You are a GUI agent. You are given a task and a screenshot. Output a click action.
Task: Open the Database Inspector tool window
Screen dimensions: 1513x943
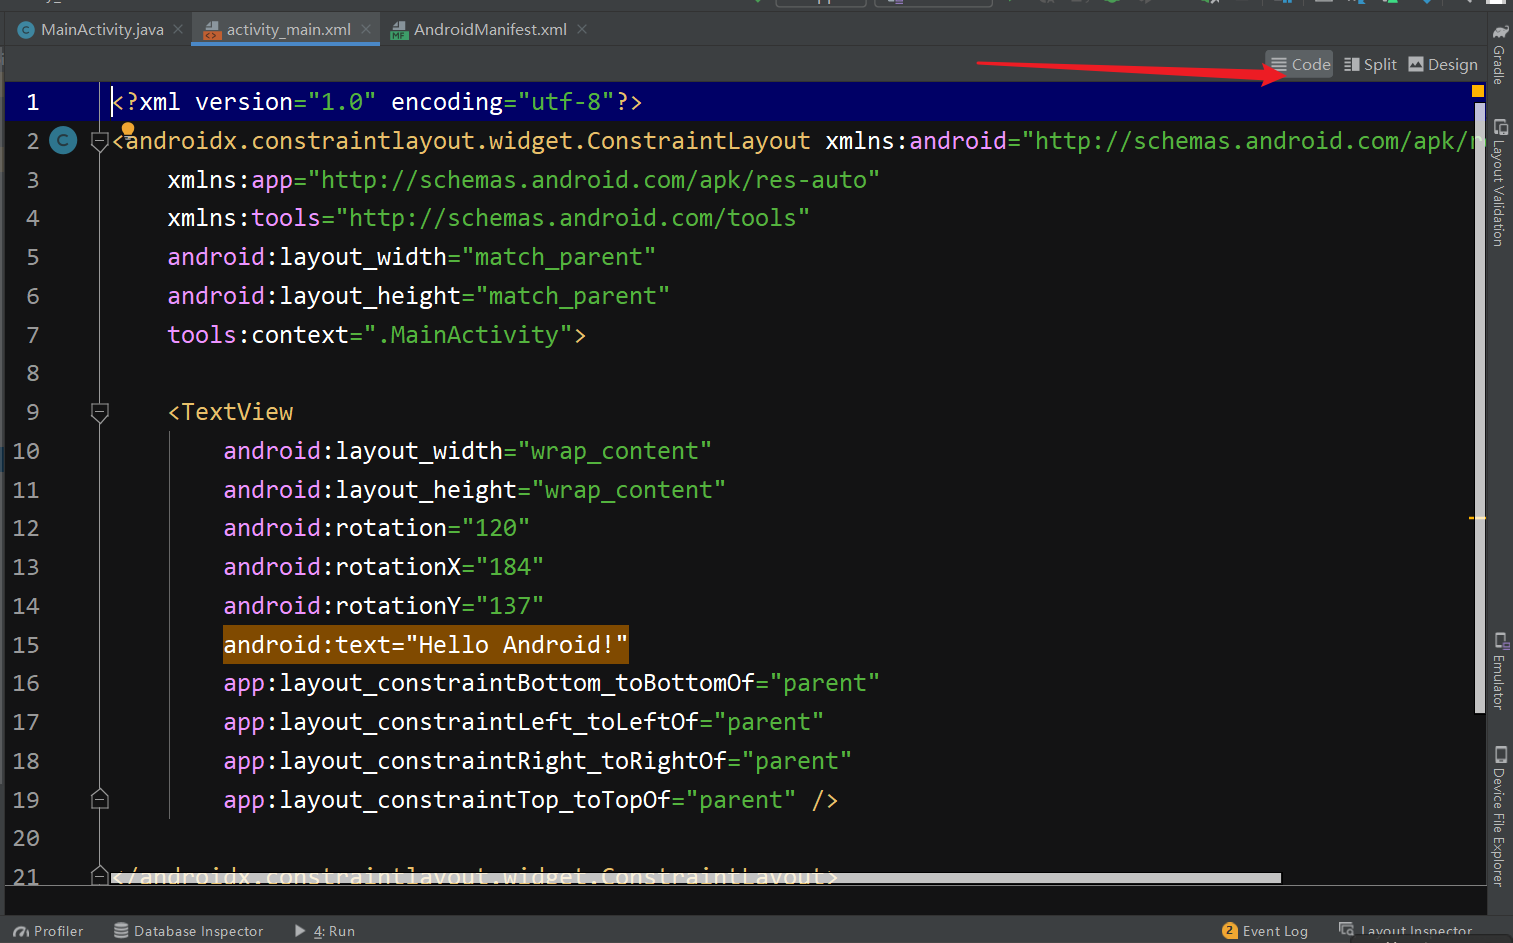coord(188,931)
